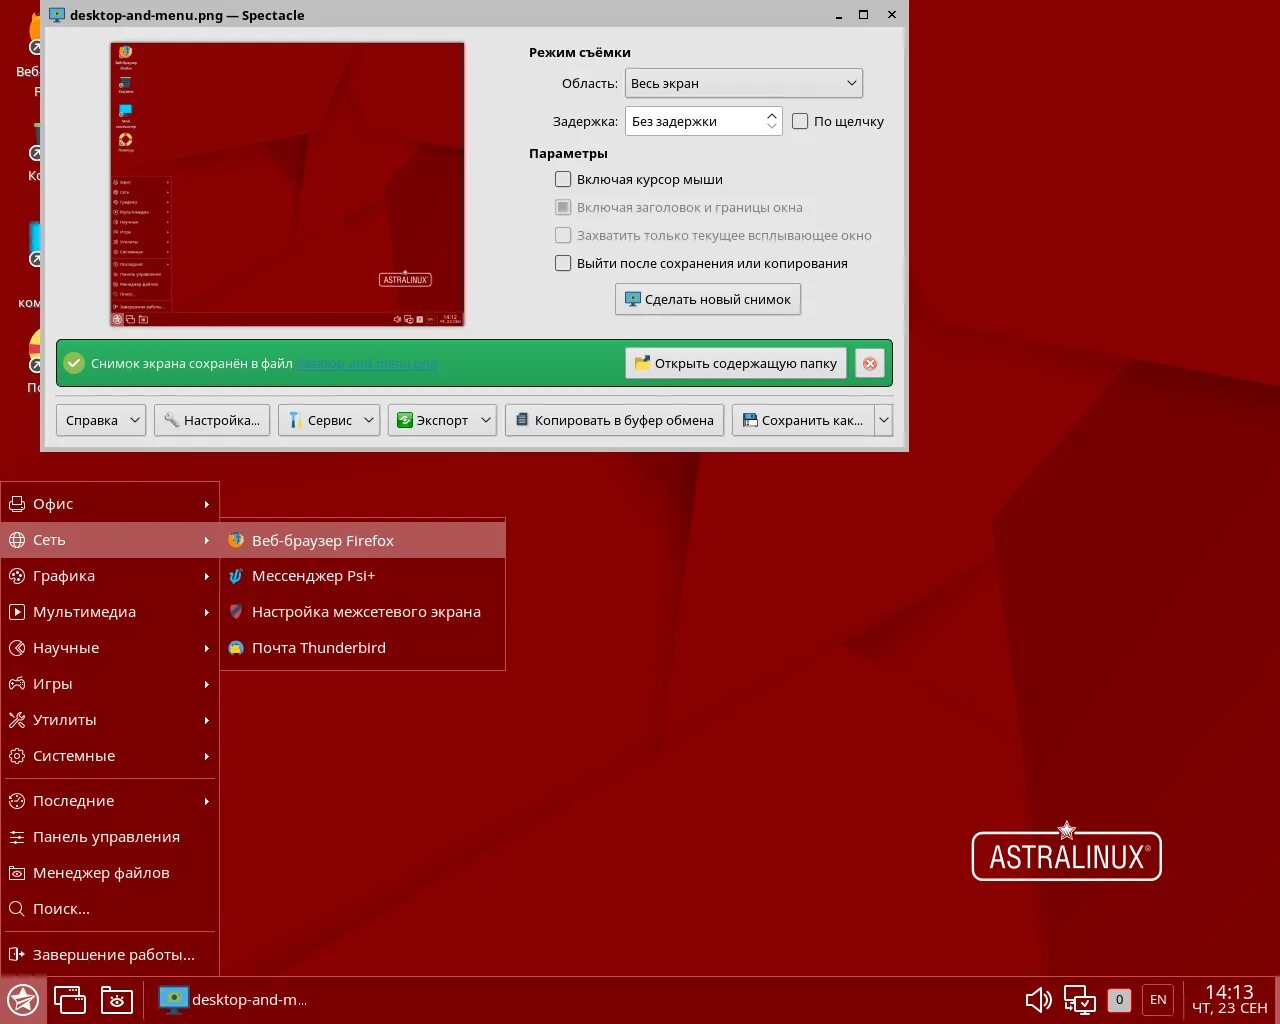This screenshot has width=1280, height=1024.
Task: Open the Офис menu category
Action: (110, 504)
